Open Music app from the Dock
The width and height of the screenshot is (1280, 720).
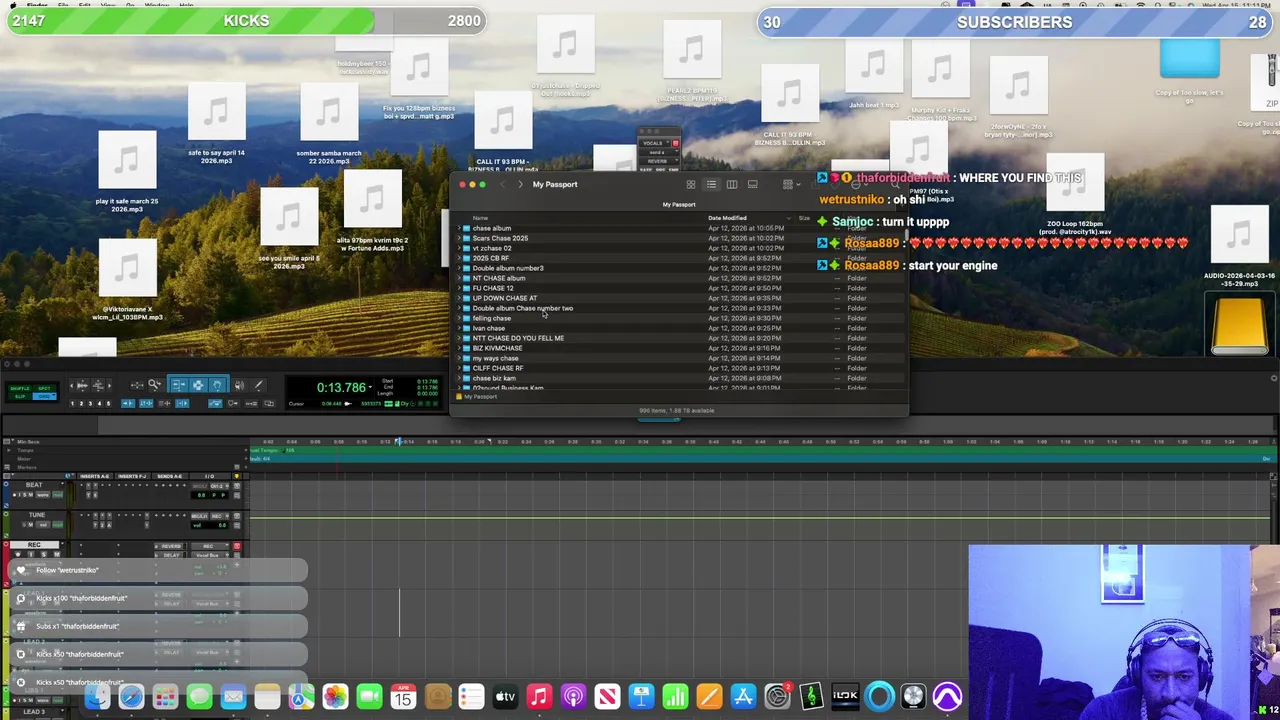[x=539, y=697]
